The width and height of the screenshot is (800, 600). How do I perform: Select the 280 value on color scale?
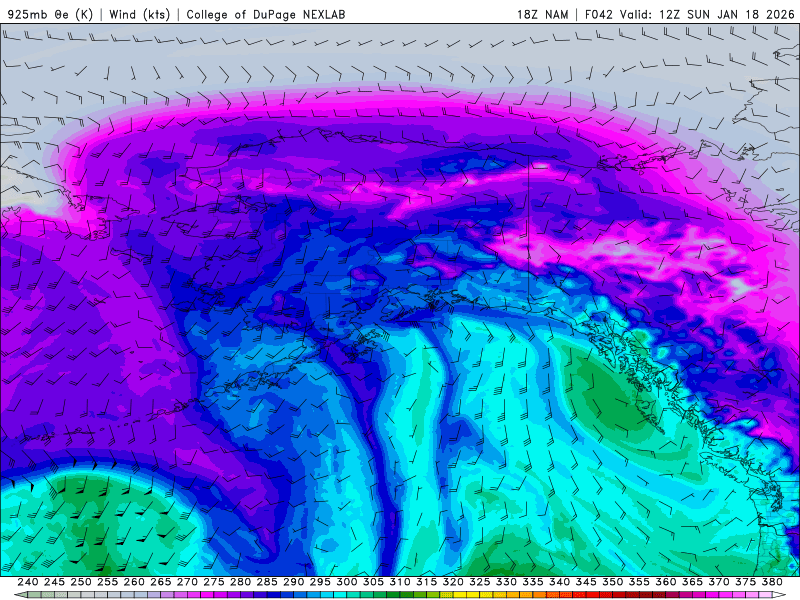(x=240, y=582)
